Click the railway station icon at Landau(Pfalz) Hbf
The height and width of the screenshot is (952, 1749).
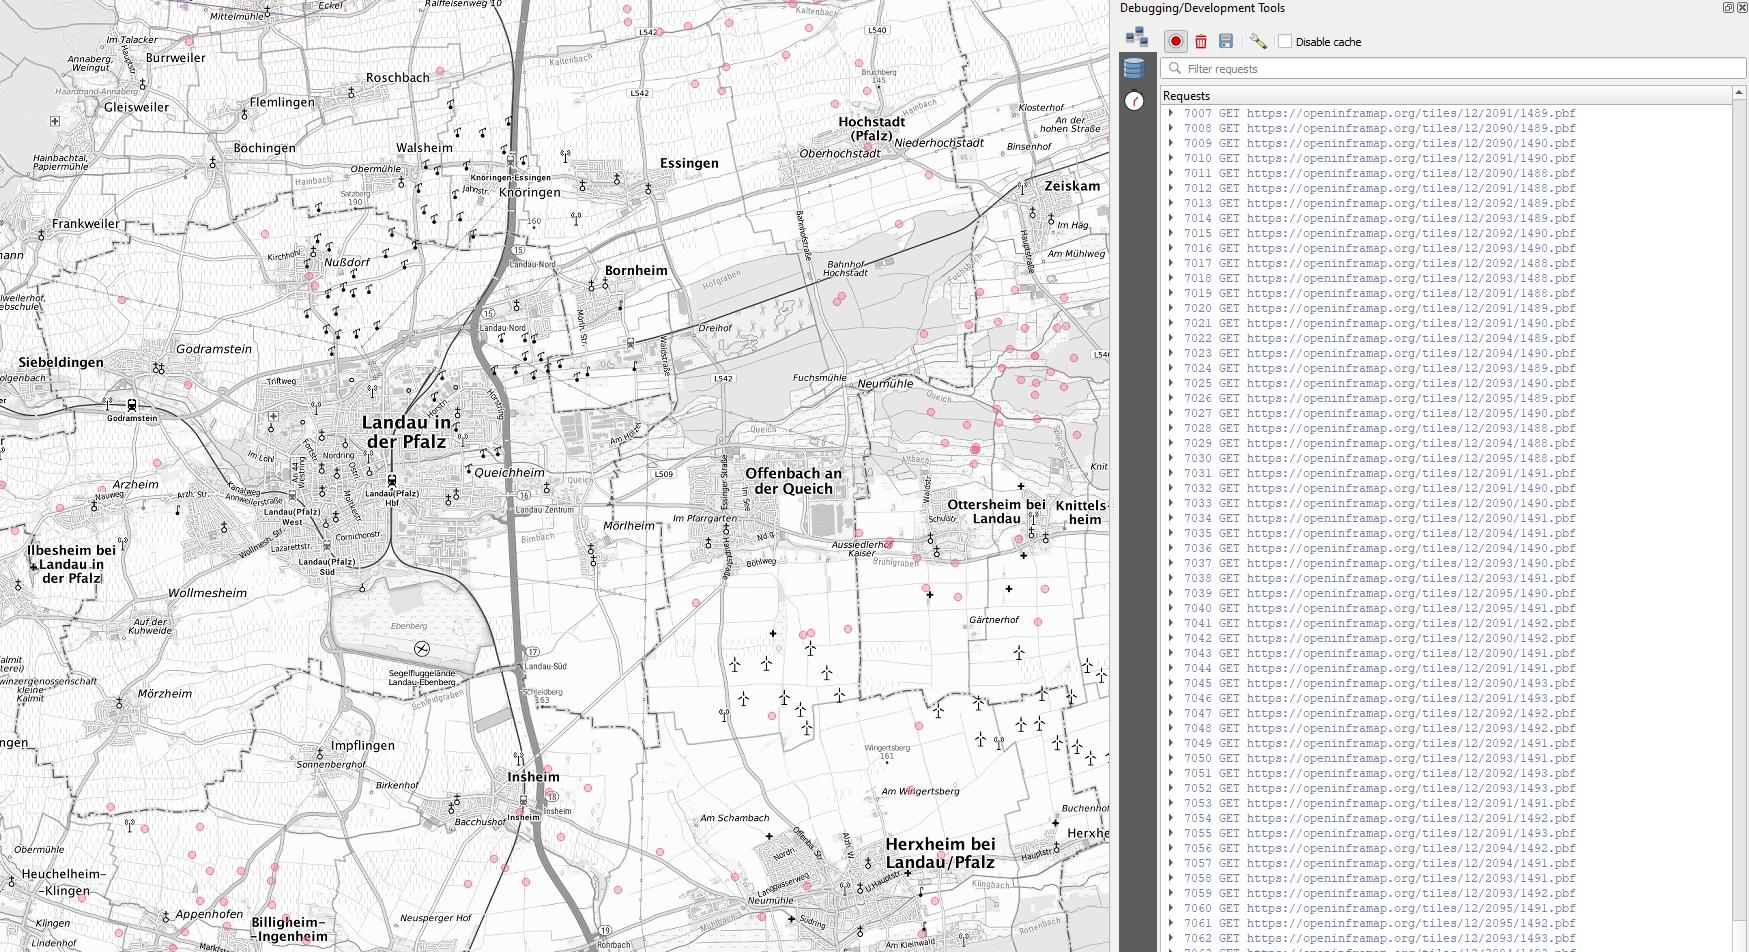pyautogui.click(x=392, y=481)
